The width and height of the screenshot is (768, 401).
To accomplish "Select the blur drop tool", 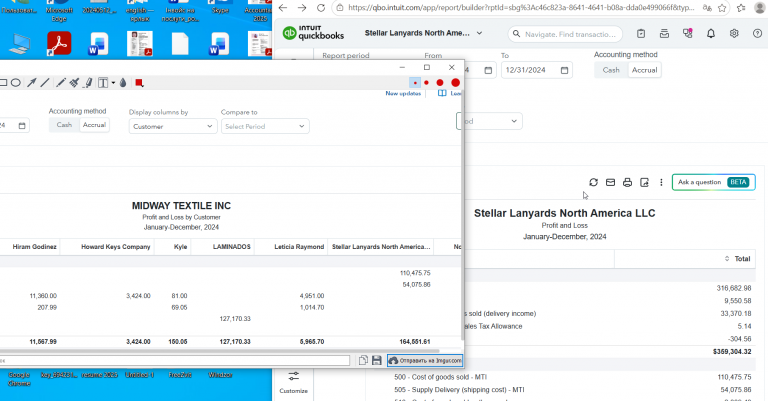I will [x=123, y=83].
